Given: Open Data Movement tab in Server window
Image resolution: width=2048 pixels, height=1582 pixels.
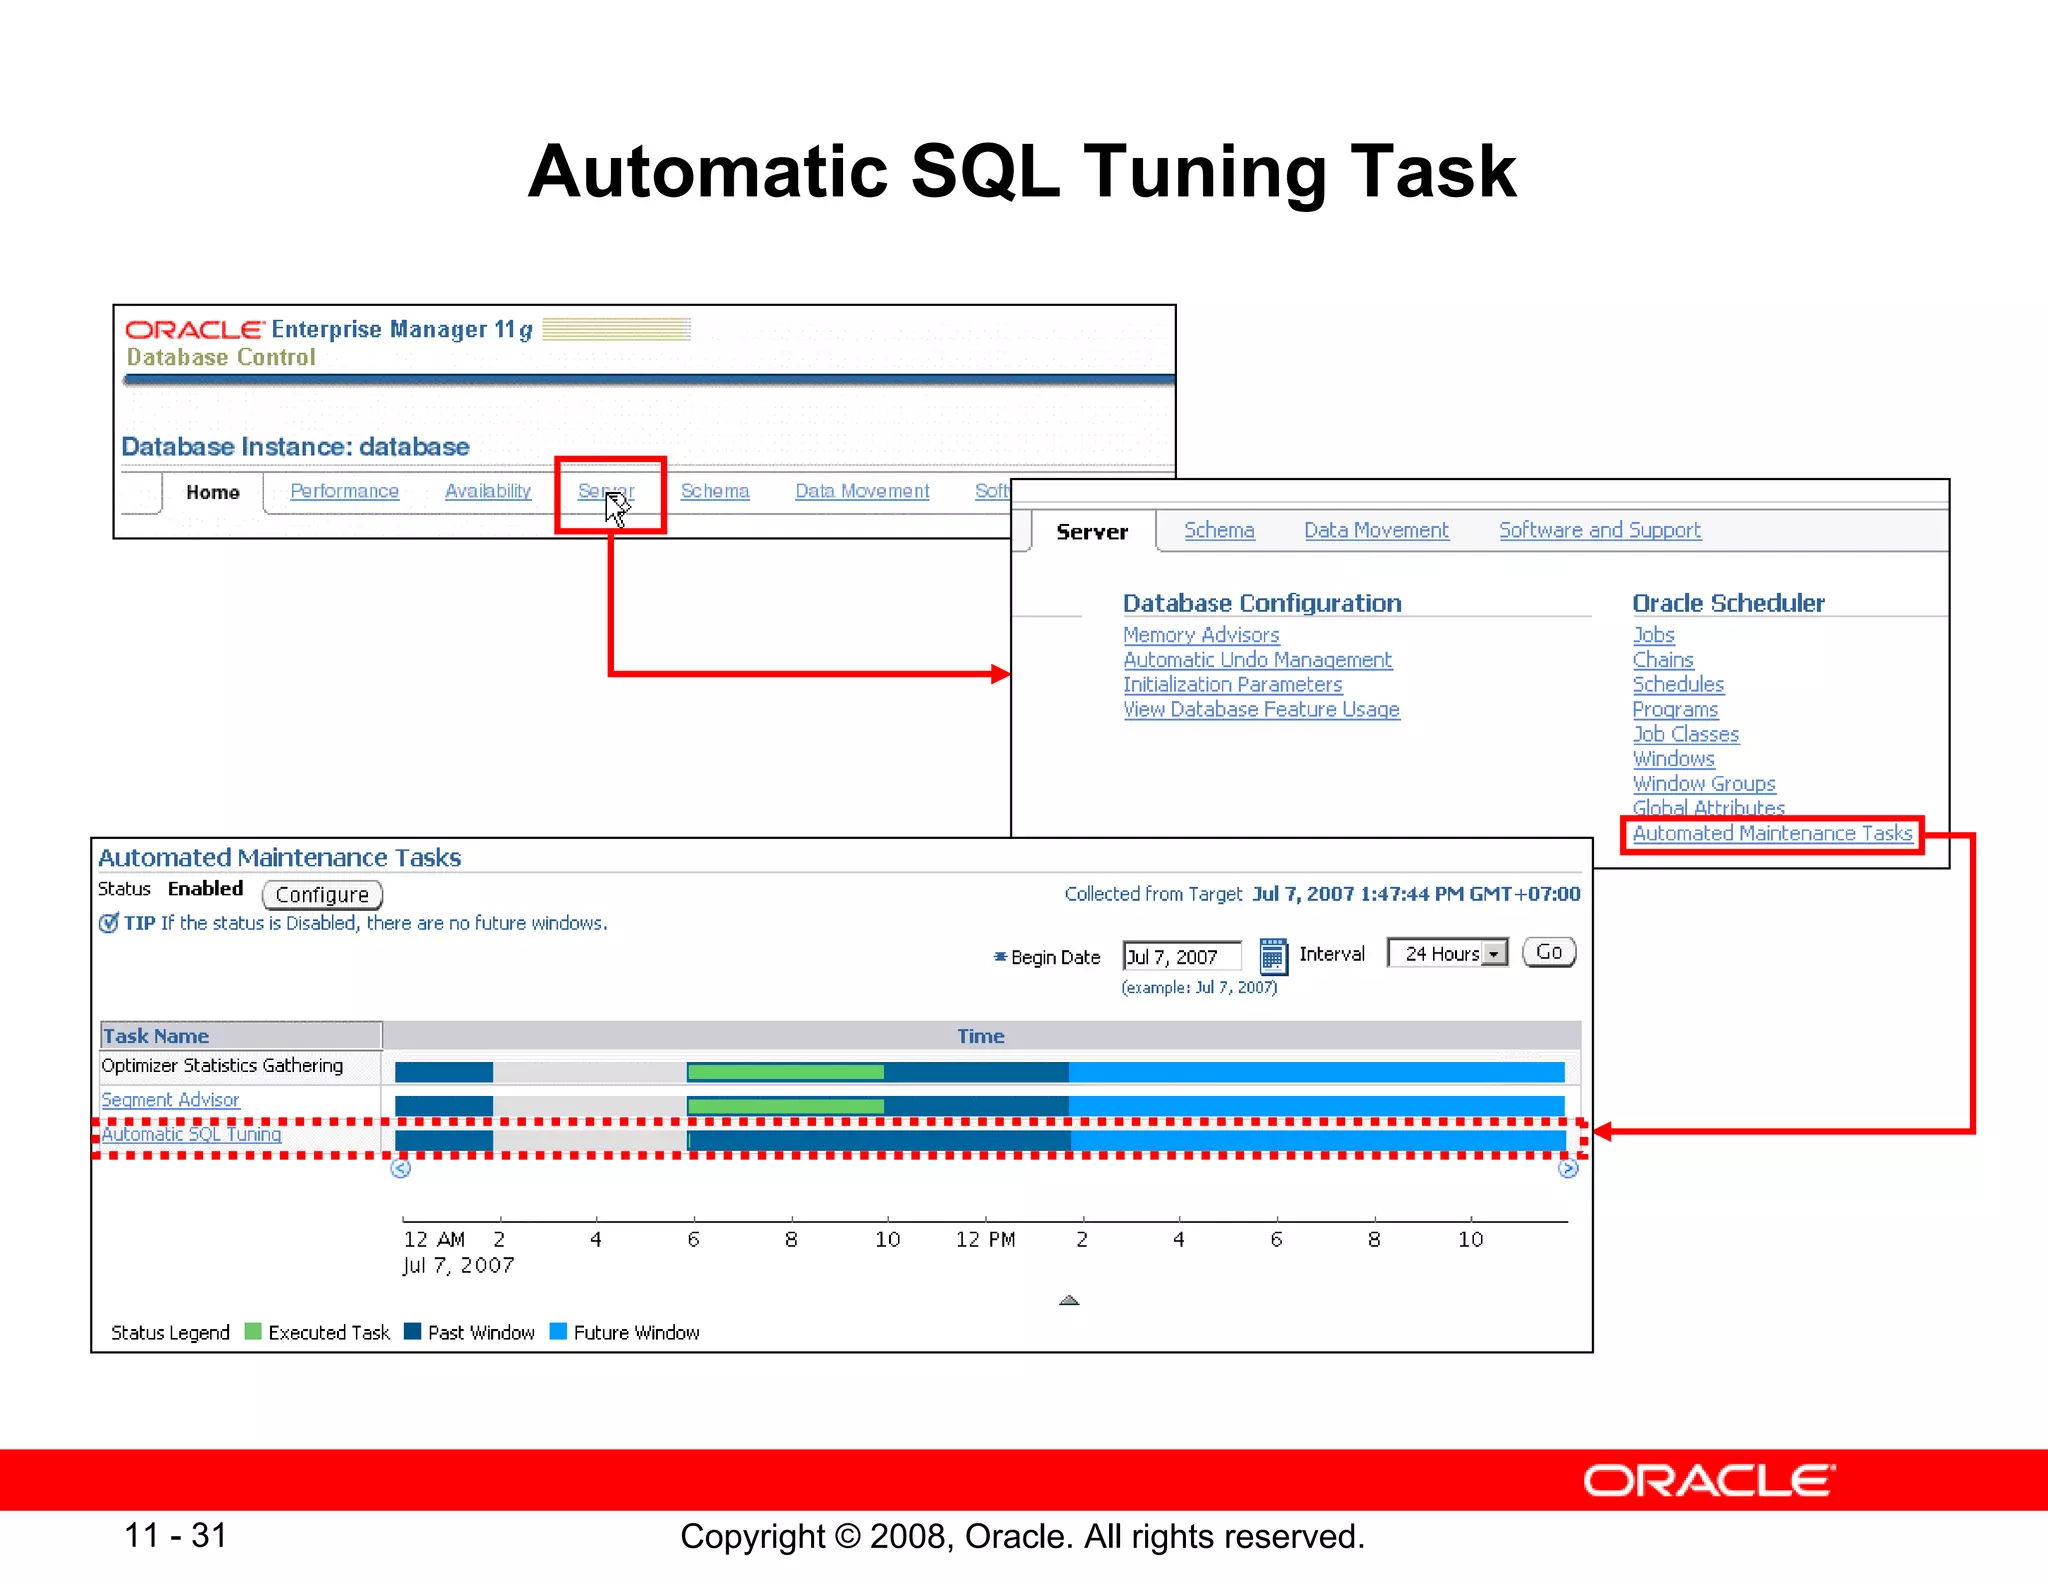Looking at the screenshot, I should coord(1376,530).
